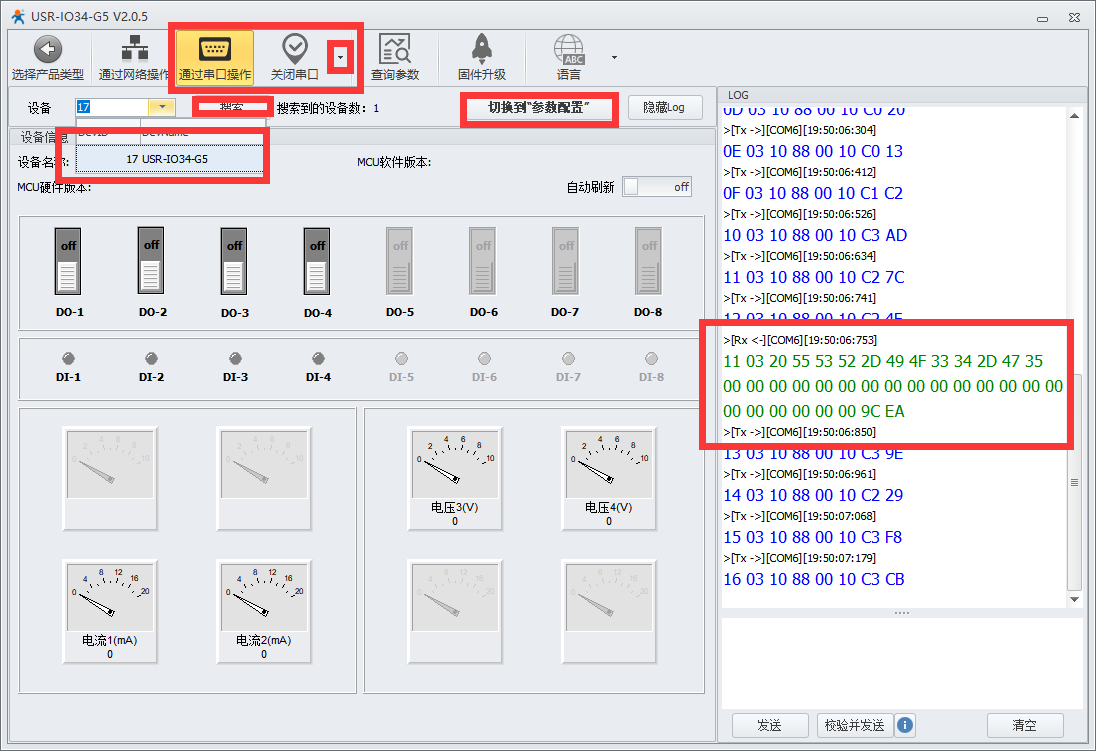Click the DI-2 indicator LED
Screen dimensions: 1096x751
pos(151,359)
